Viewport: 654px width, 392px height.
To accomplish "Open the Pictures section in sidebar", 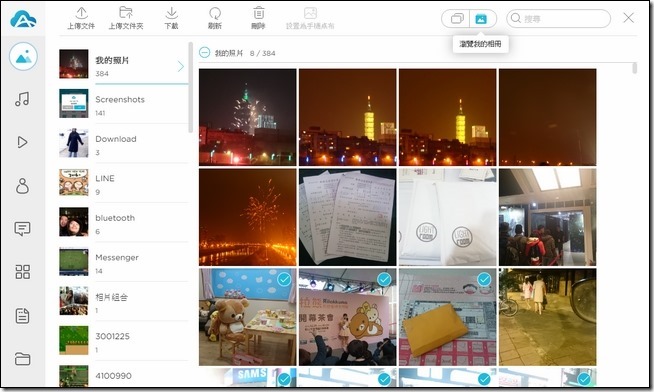I will pos(23,57).
